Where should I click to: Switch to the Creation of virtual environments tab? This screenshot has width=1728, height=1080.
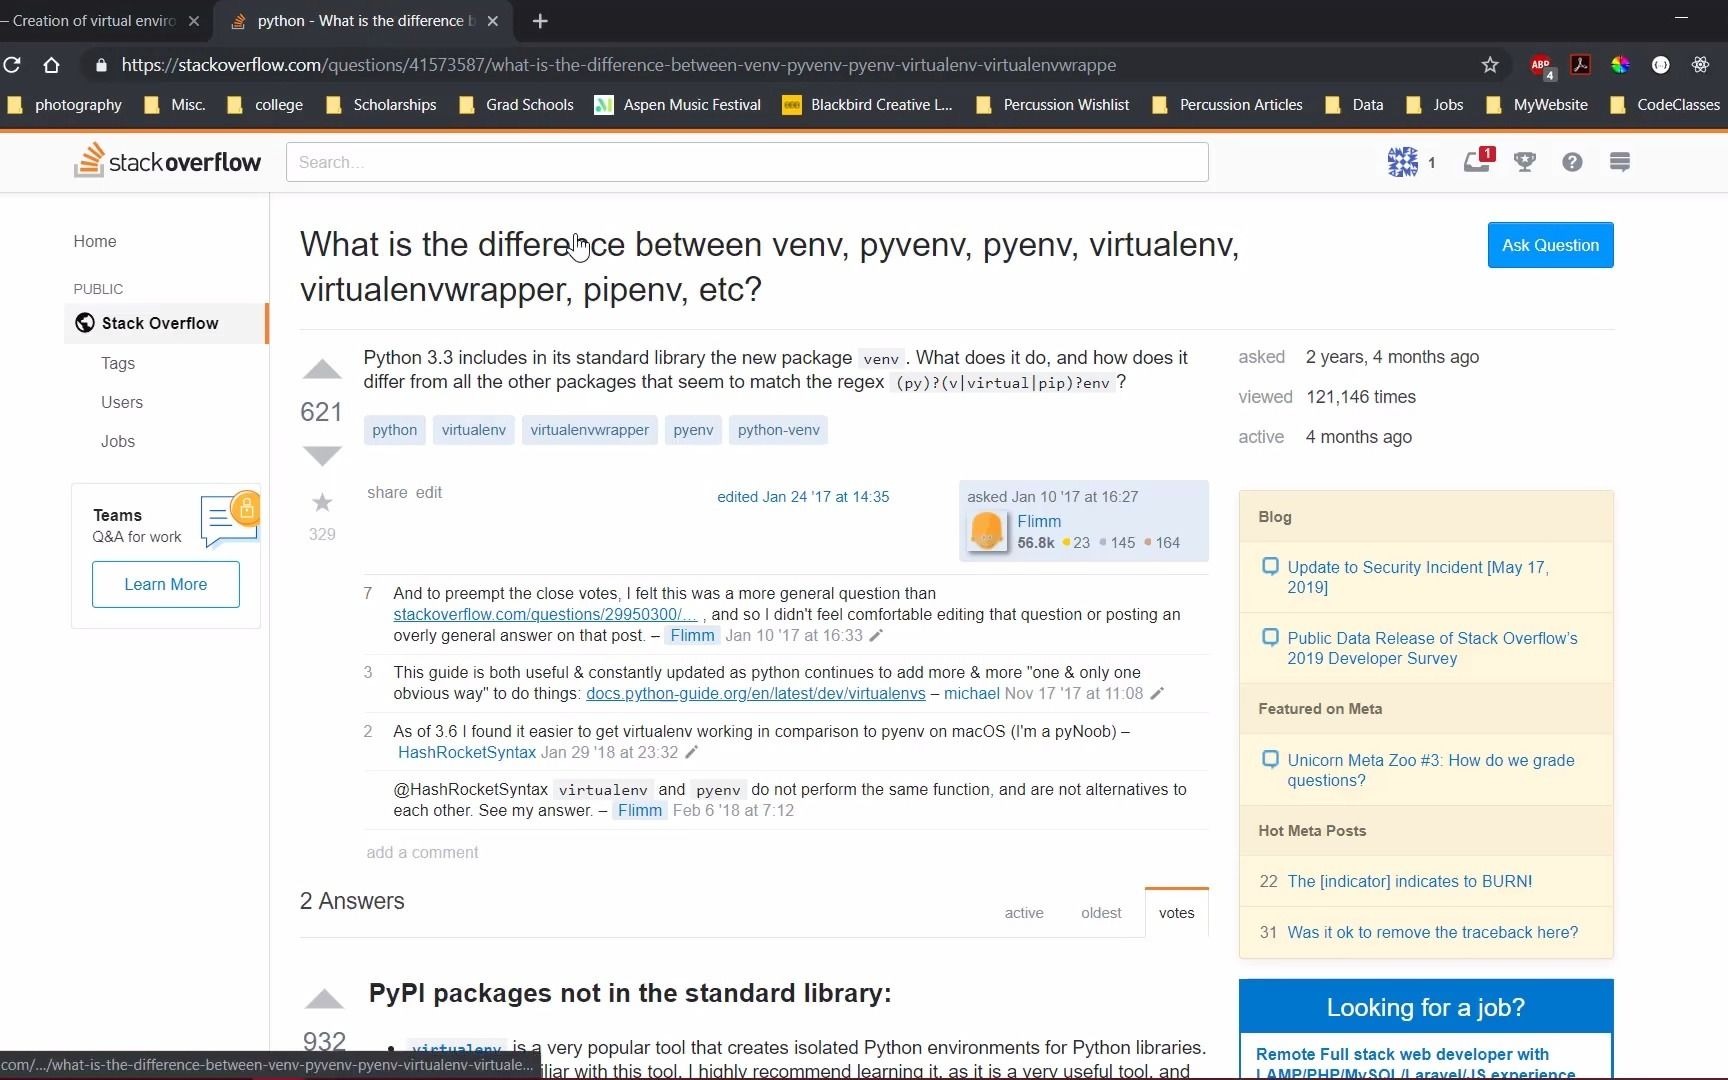pos(95,21)
